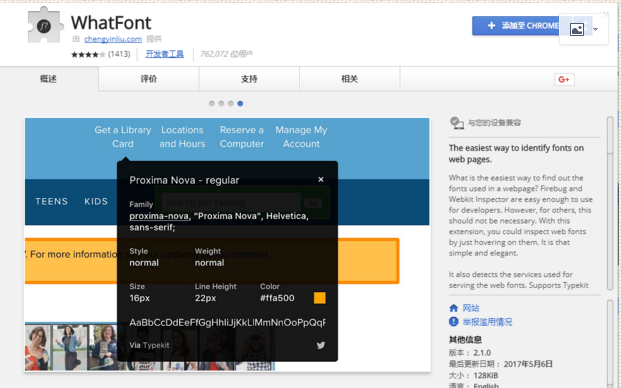
Task: Click the Search our catalog field
Action: pos(230,203)
